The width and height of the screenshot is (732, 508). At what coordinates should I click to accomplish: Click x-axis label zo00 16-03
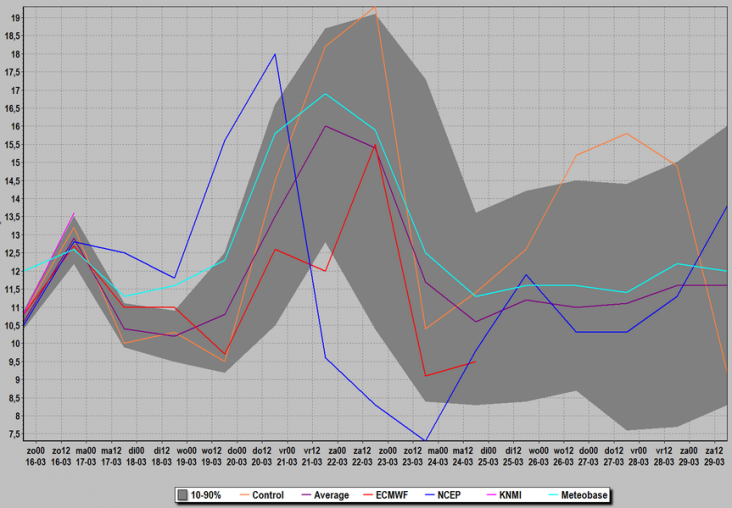(36, 456)
